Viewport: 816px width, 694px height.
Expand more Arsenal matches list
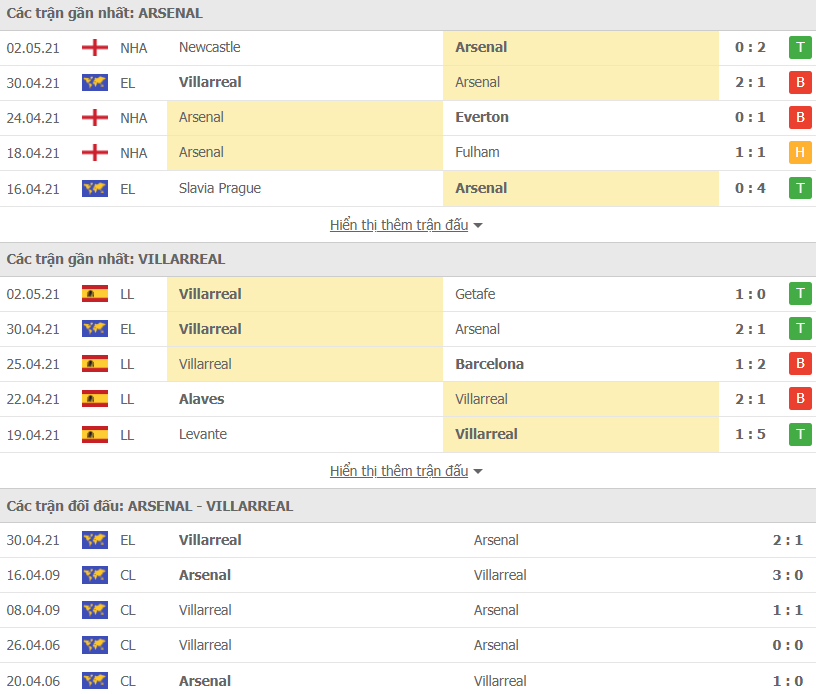[x=406, y=225]
